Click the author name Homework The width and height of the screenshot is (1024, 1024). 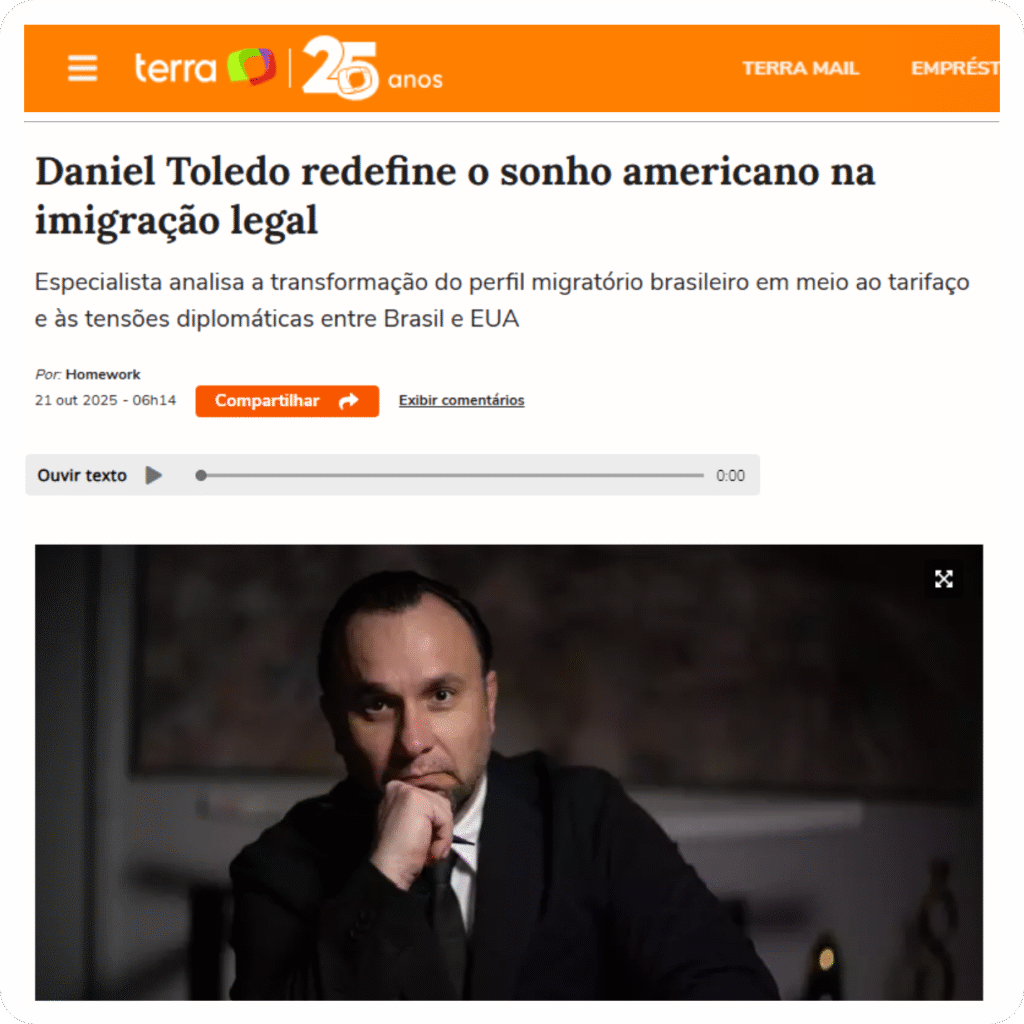pyautogui.click(x=103, y=374)
